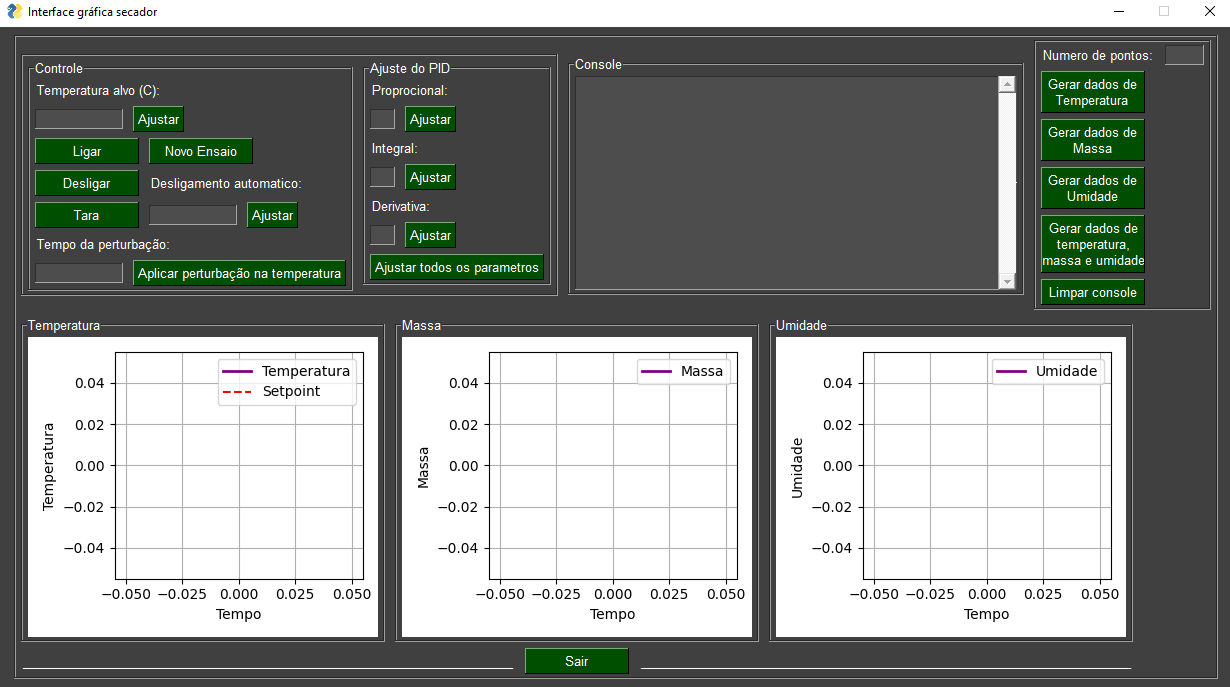Viewport: 1230px width, 687px height.
Task: Adjust the Integral PID parameter
Action: click(x=429, y=176)
